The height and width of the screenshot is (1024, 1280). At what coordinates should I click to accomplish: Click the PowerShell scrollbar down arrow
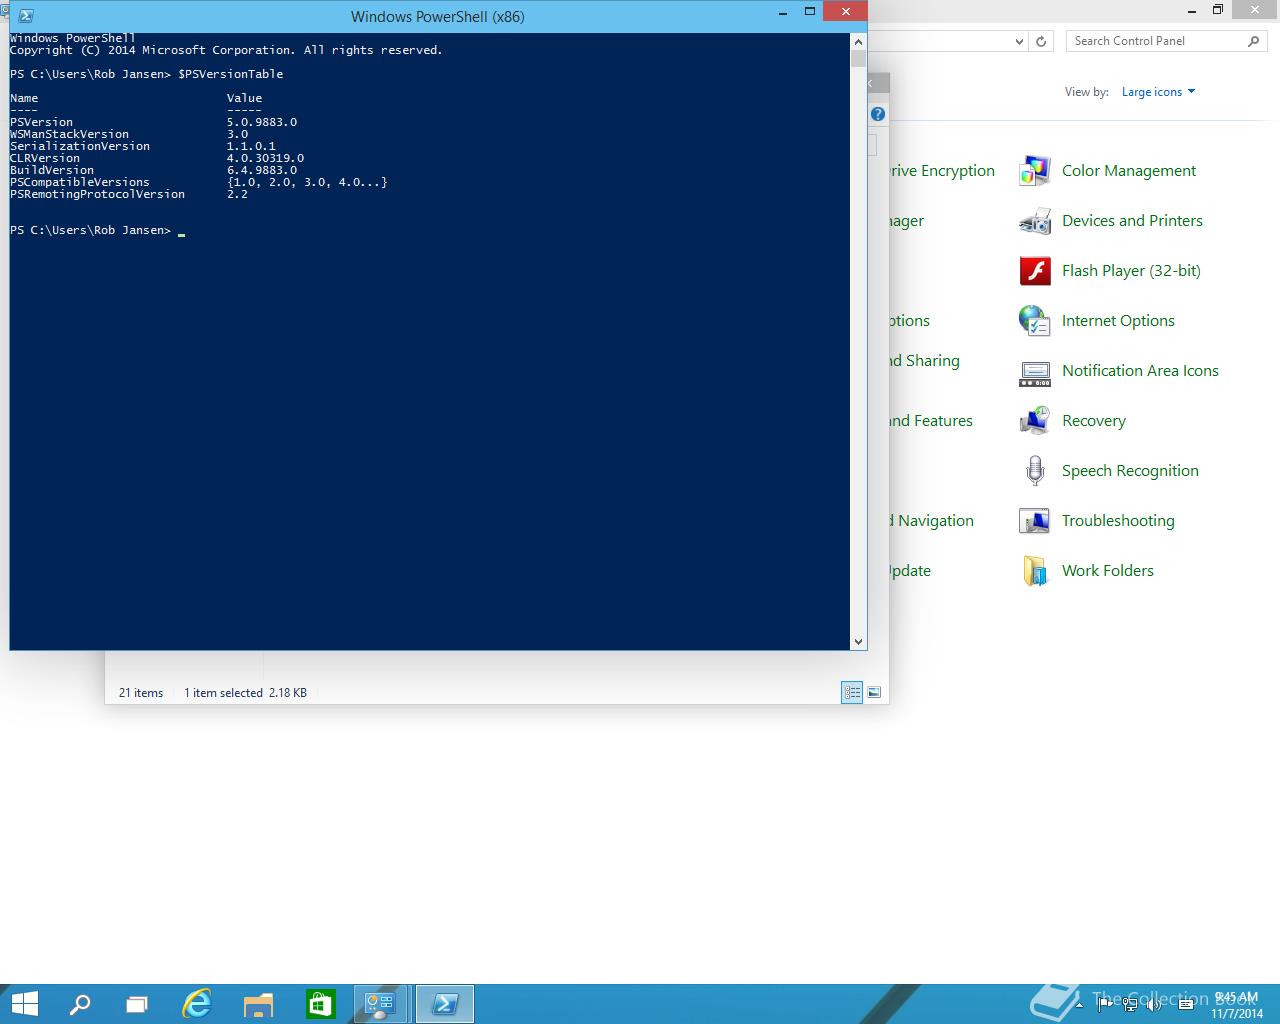tap(858, 642)
